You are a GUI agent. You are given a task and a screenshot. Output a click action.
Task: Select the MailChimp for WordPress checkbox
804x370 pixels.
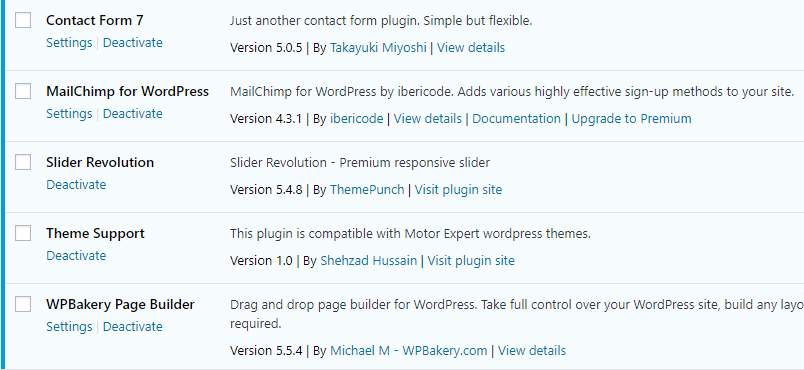[x=23, y=91]
